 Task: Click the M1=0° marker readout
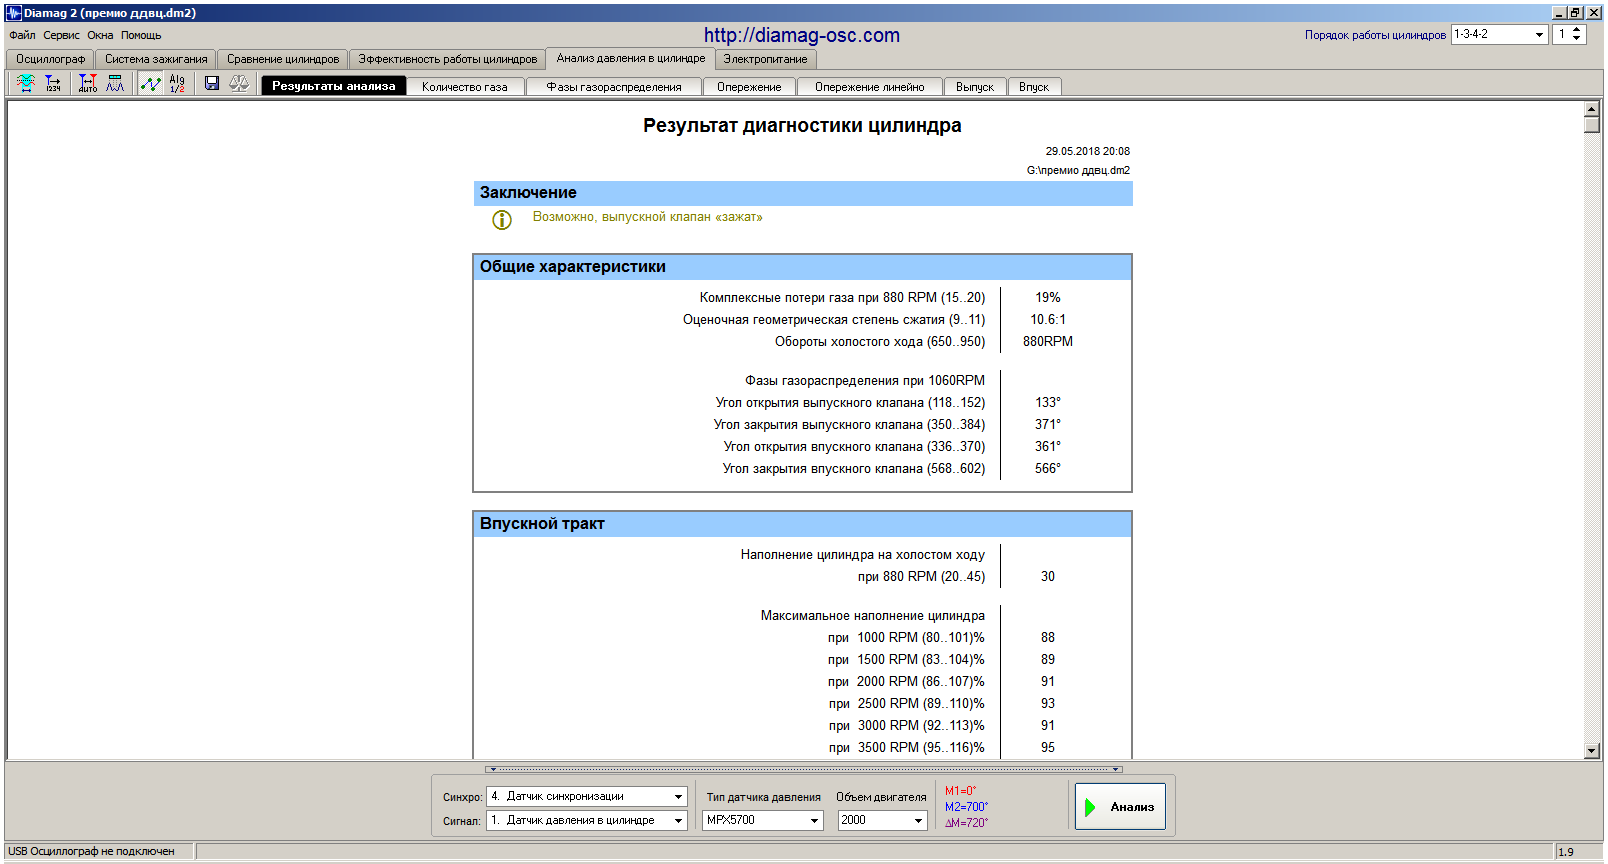point(961,791)
